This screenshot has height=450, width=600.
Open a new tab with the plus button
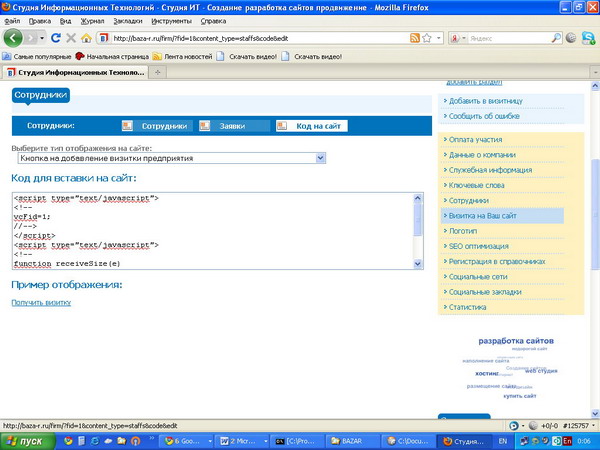click(157, 72)
